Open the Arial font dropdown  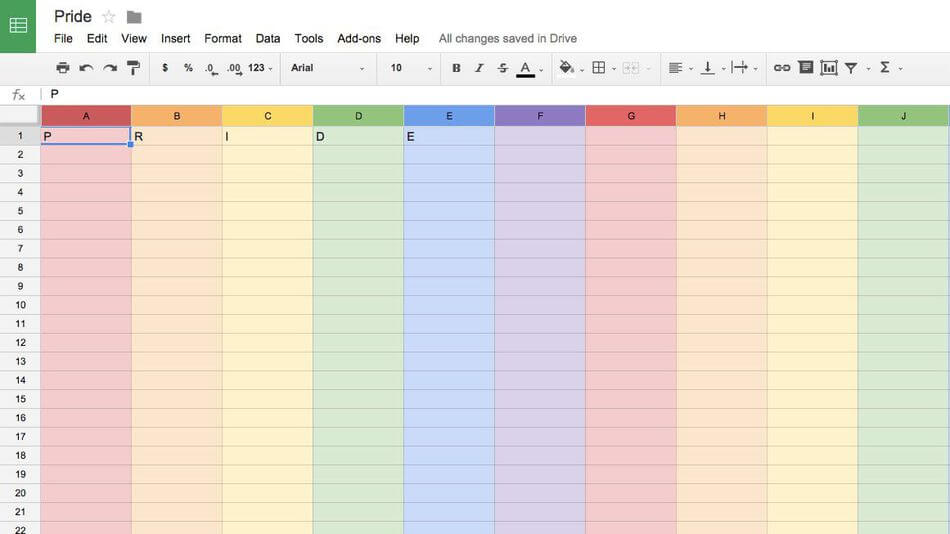coord(327,68)
